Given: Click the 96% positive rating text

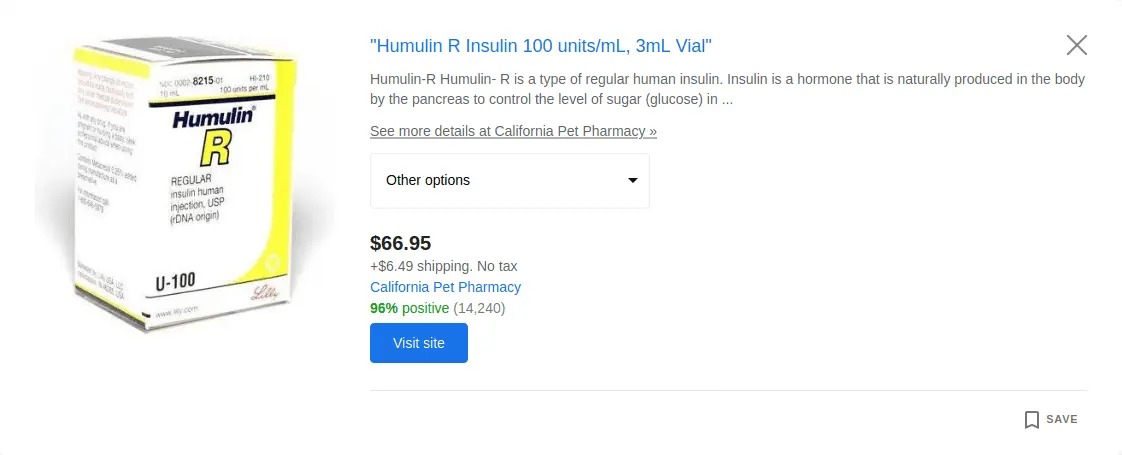Looking at the screenshot, I should pyautogui.click(x=409, y=308).
